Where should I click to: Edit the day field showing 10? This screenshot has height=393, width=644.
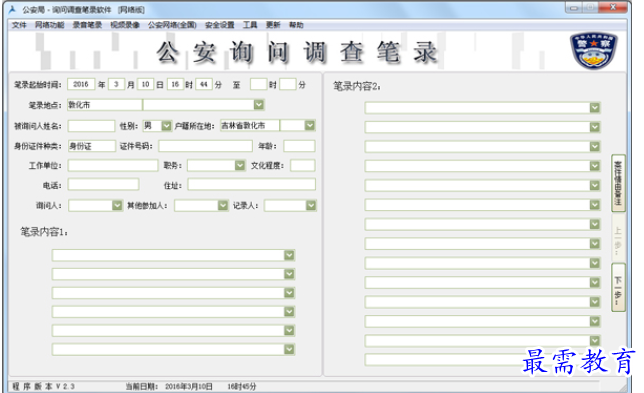145,84
